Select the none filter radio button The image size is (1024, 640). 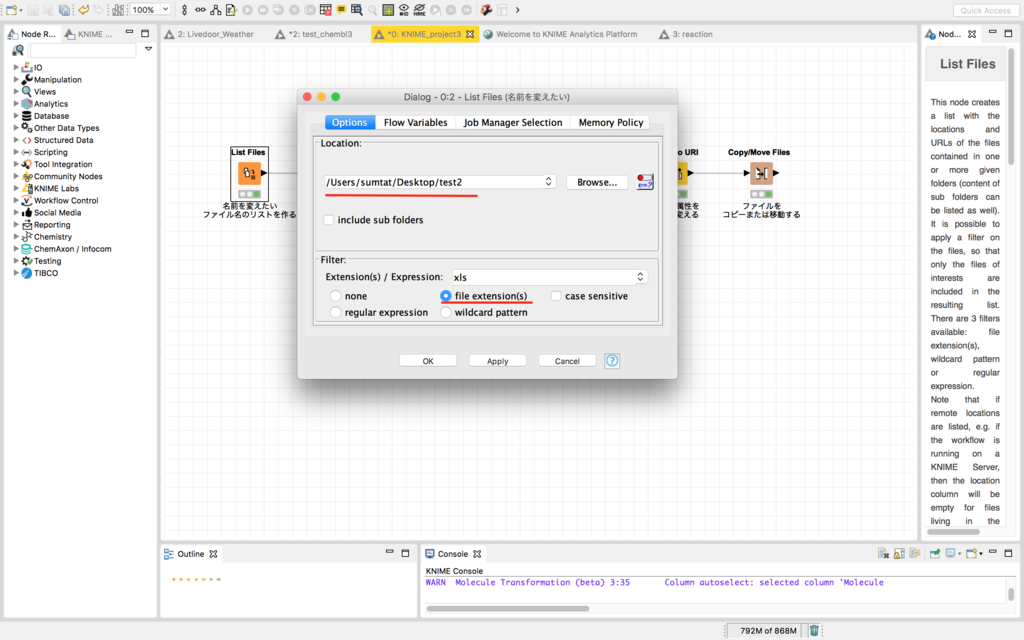[x=335, y=296]
